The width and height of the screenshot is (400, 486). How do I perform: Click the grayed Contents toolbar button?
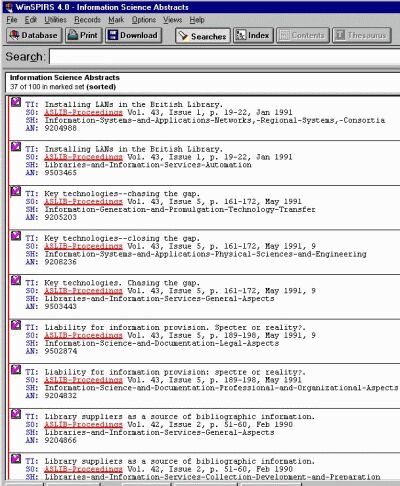coord(303,35)
